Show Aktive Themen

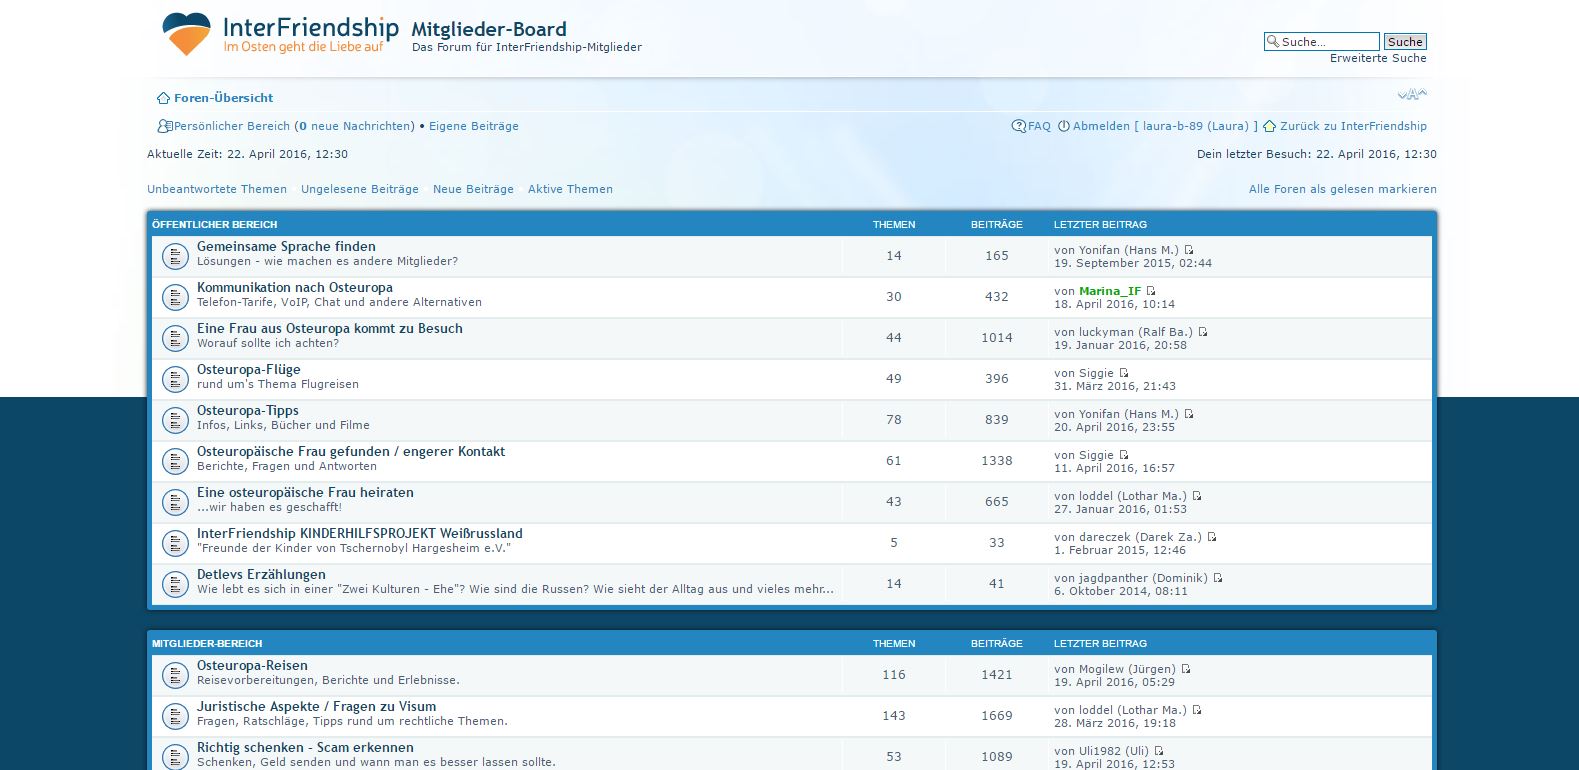570,189
